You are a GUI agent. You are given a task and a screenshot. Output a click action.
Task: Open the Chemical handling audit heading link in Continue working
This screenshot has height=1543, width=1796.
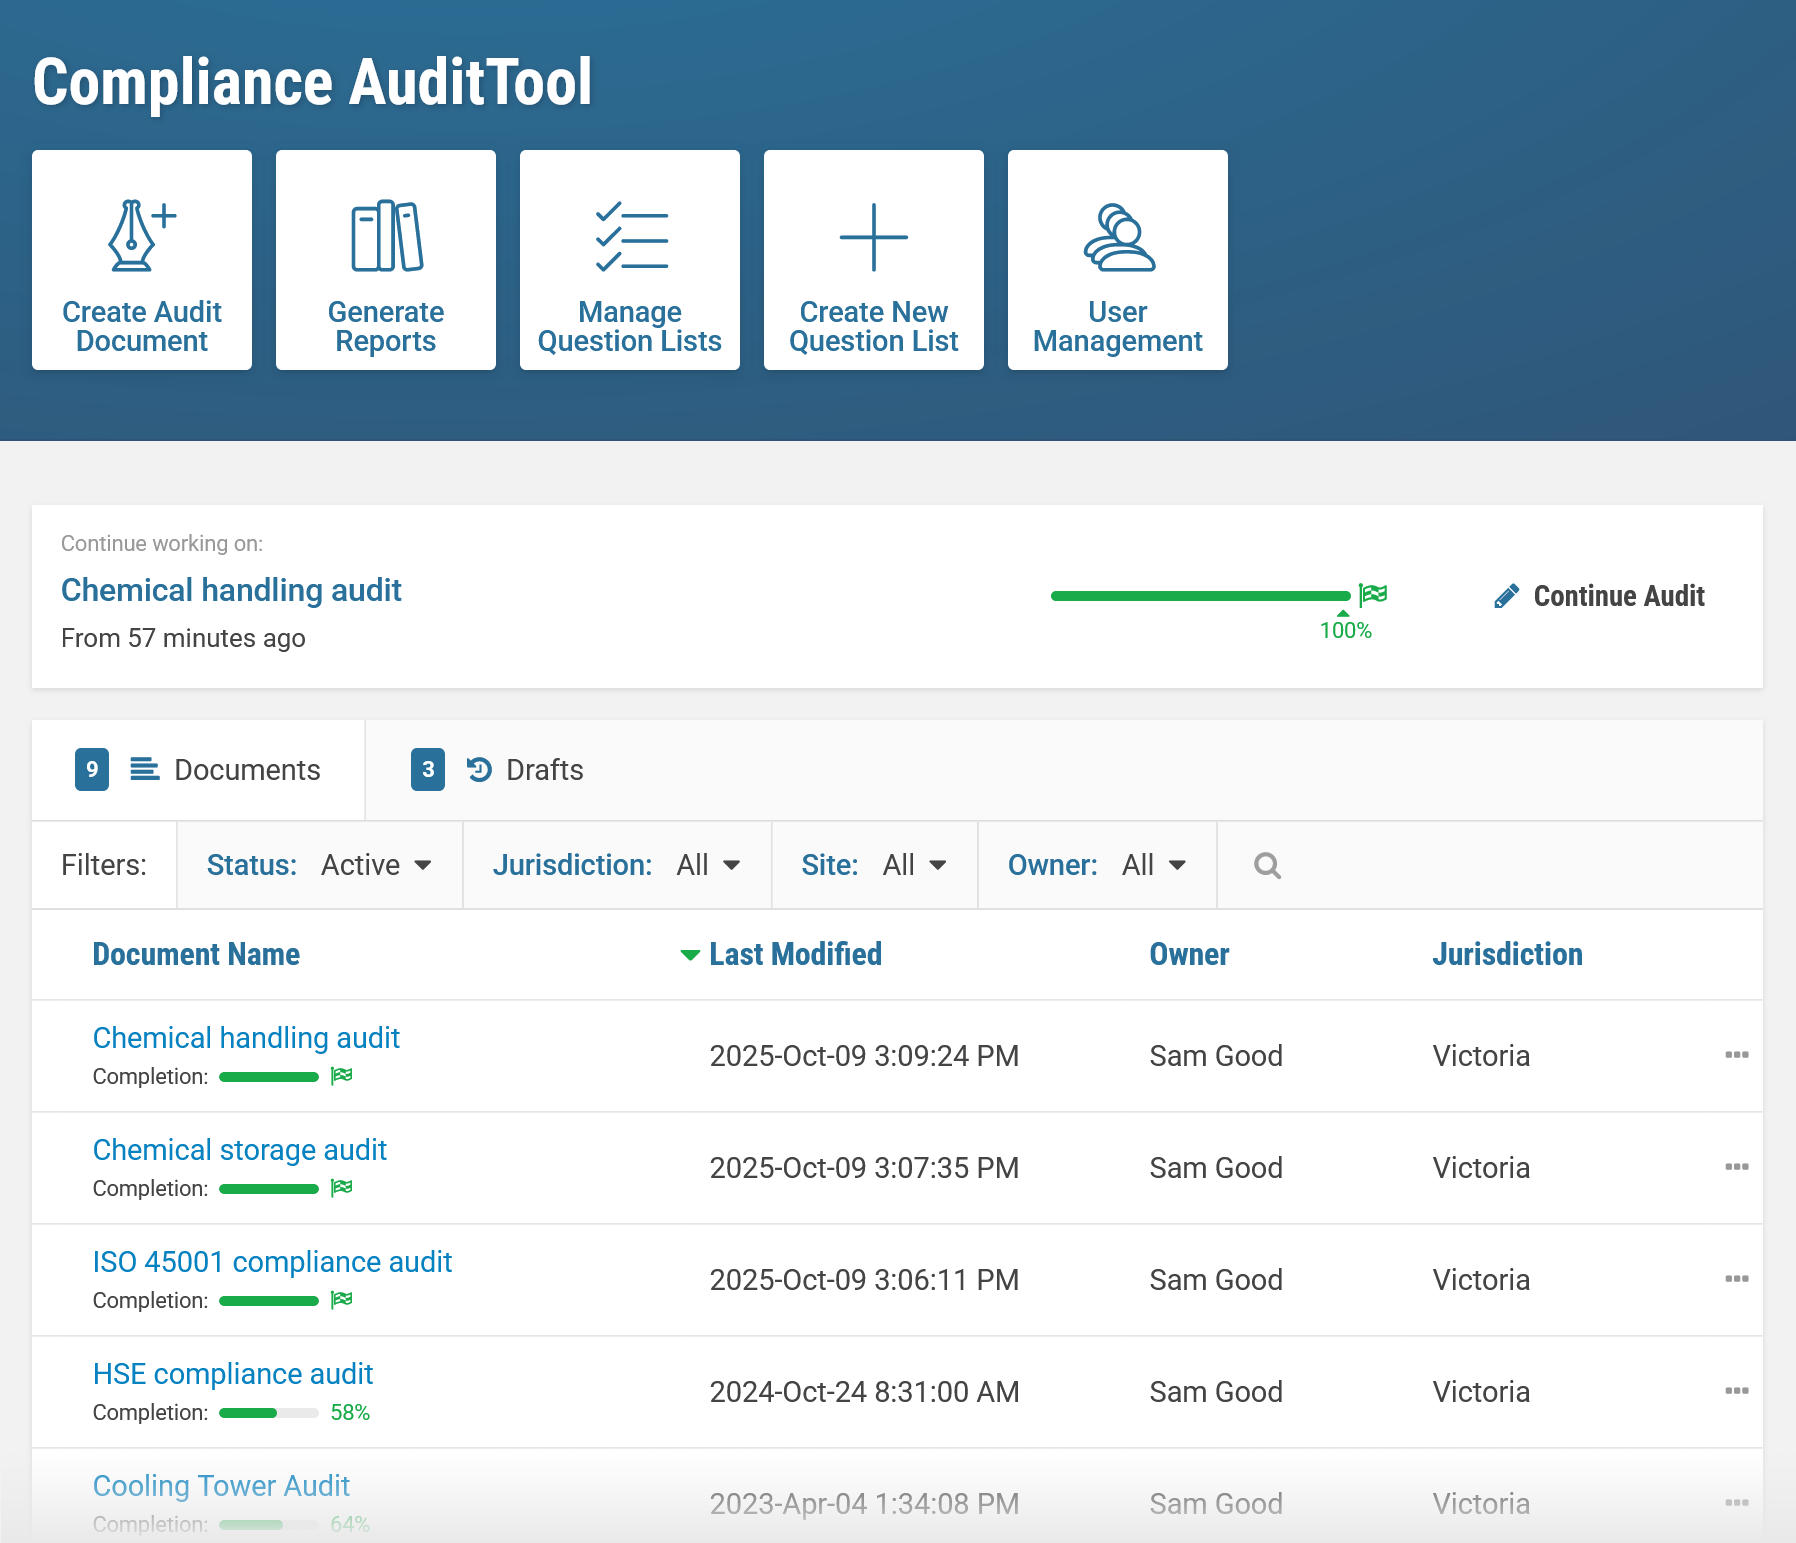[231, 590]
